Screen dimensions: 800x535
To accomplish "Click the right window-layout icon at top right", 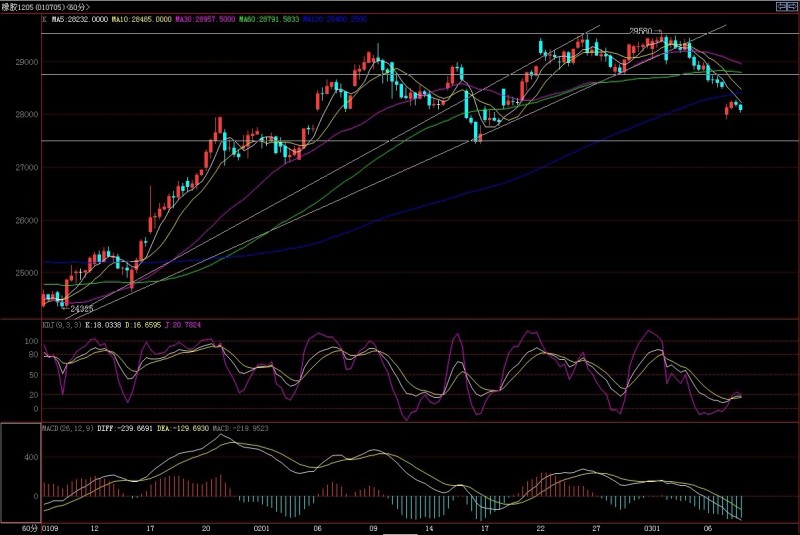I will tap(791, 6).
